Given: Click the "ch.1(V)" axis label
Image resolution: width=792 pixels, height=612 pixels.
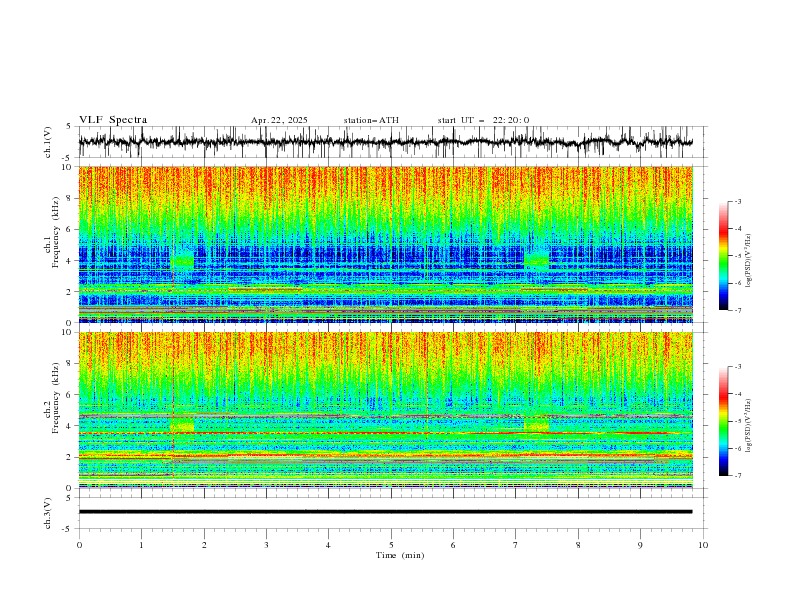Looking at the screenshot, I should click(48, 142).
